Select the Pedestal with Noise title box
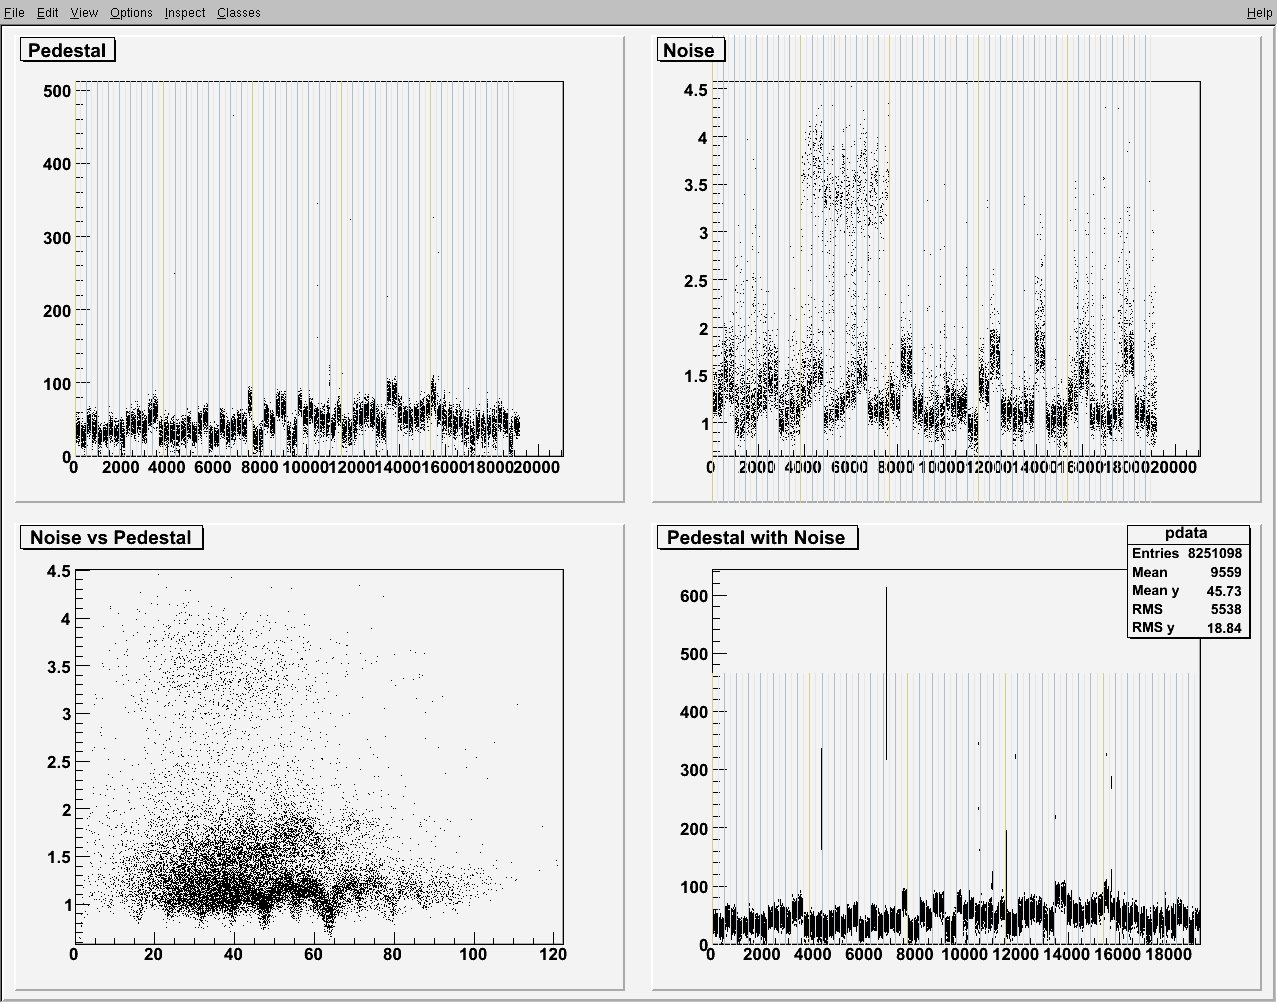1277x1003 pixels. point(756,537)
